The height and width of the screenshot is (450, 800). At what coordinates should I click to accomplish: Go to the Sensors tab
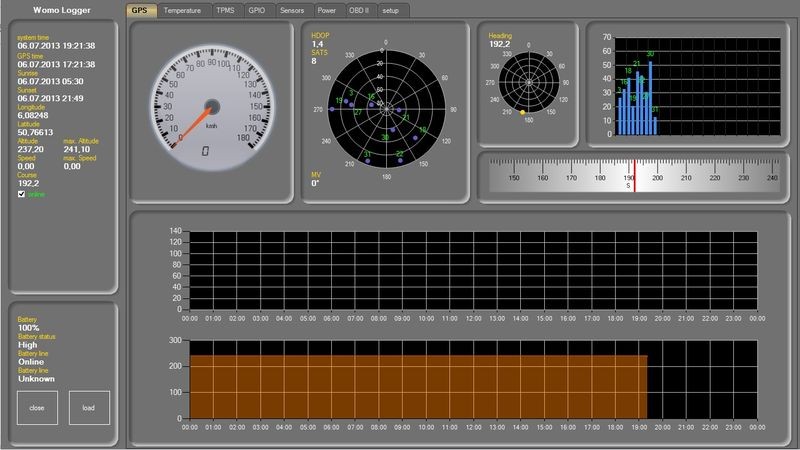[x=292, y=10]
